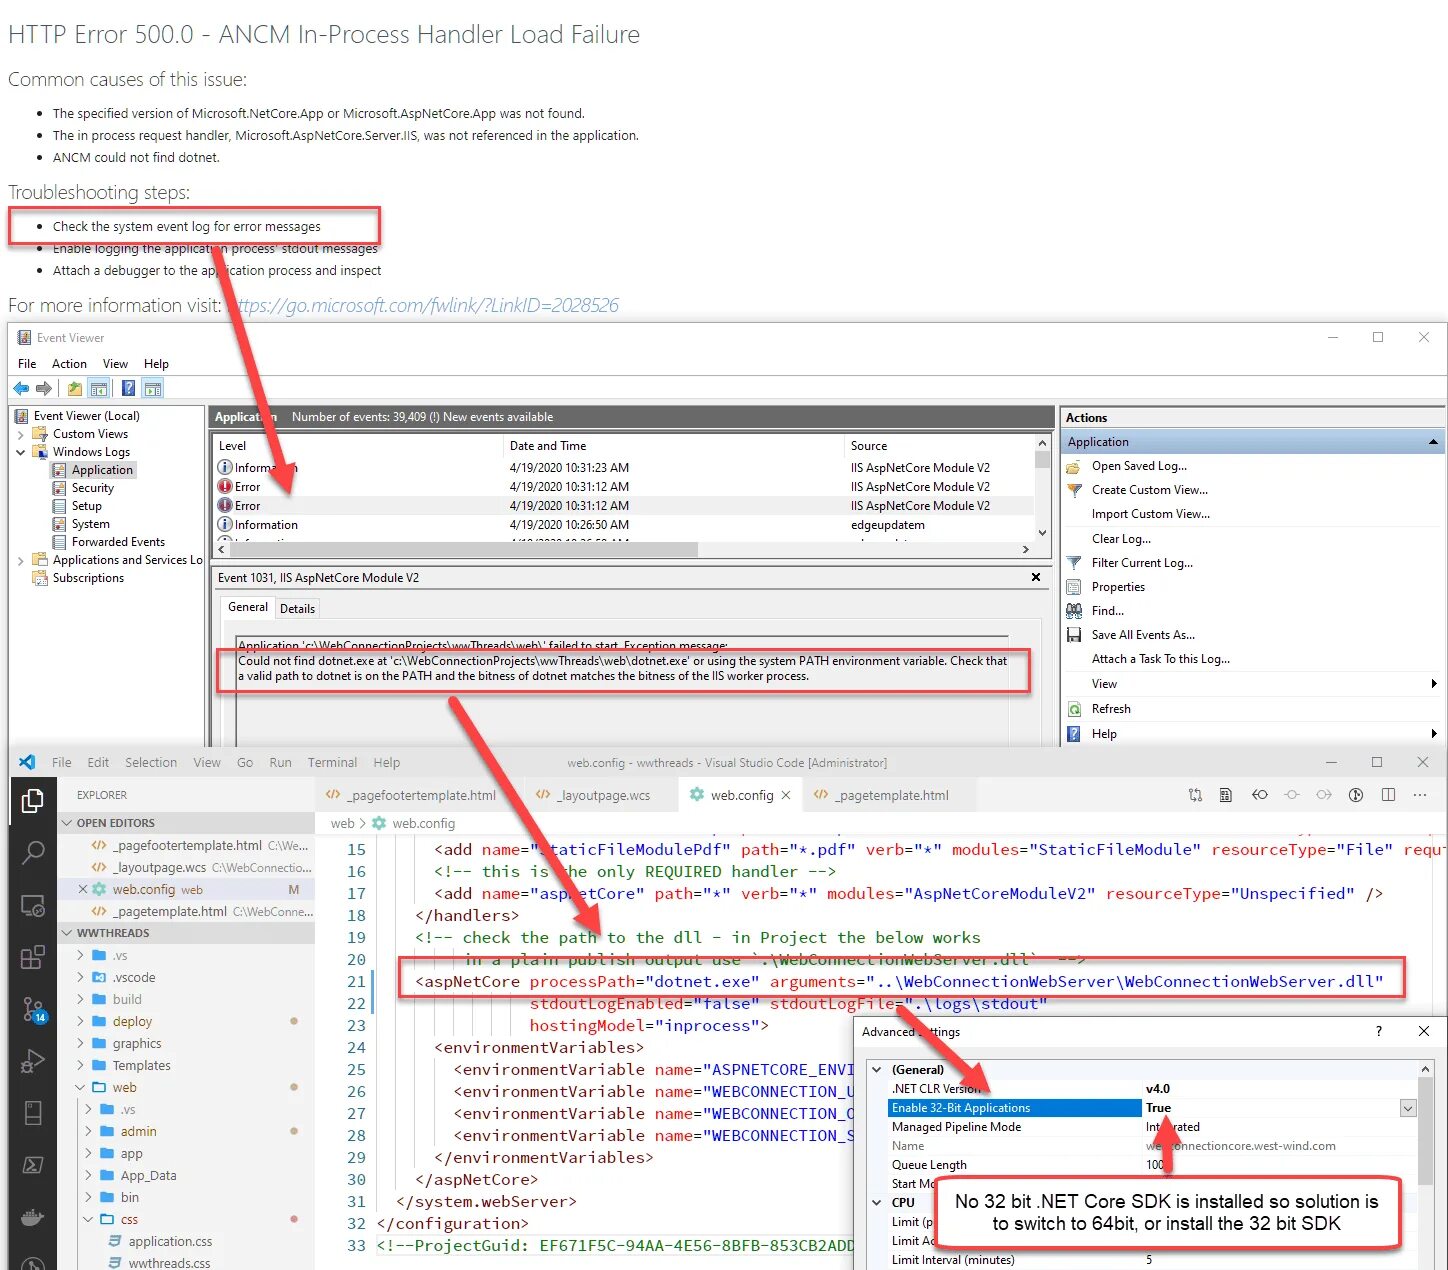Open PowerShell terminal icon in activity bar
Viewport: 1448px width, 1270px height.
point(32,1165)
